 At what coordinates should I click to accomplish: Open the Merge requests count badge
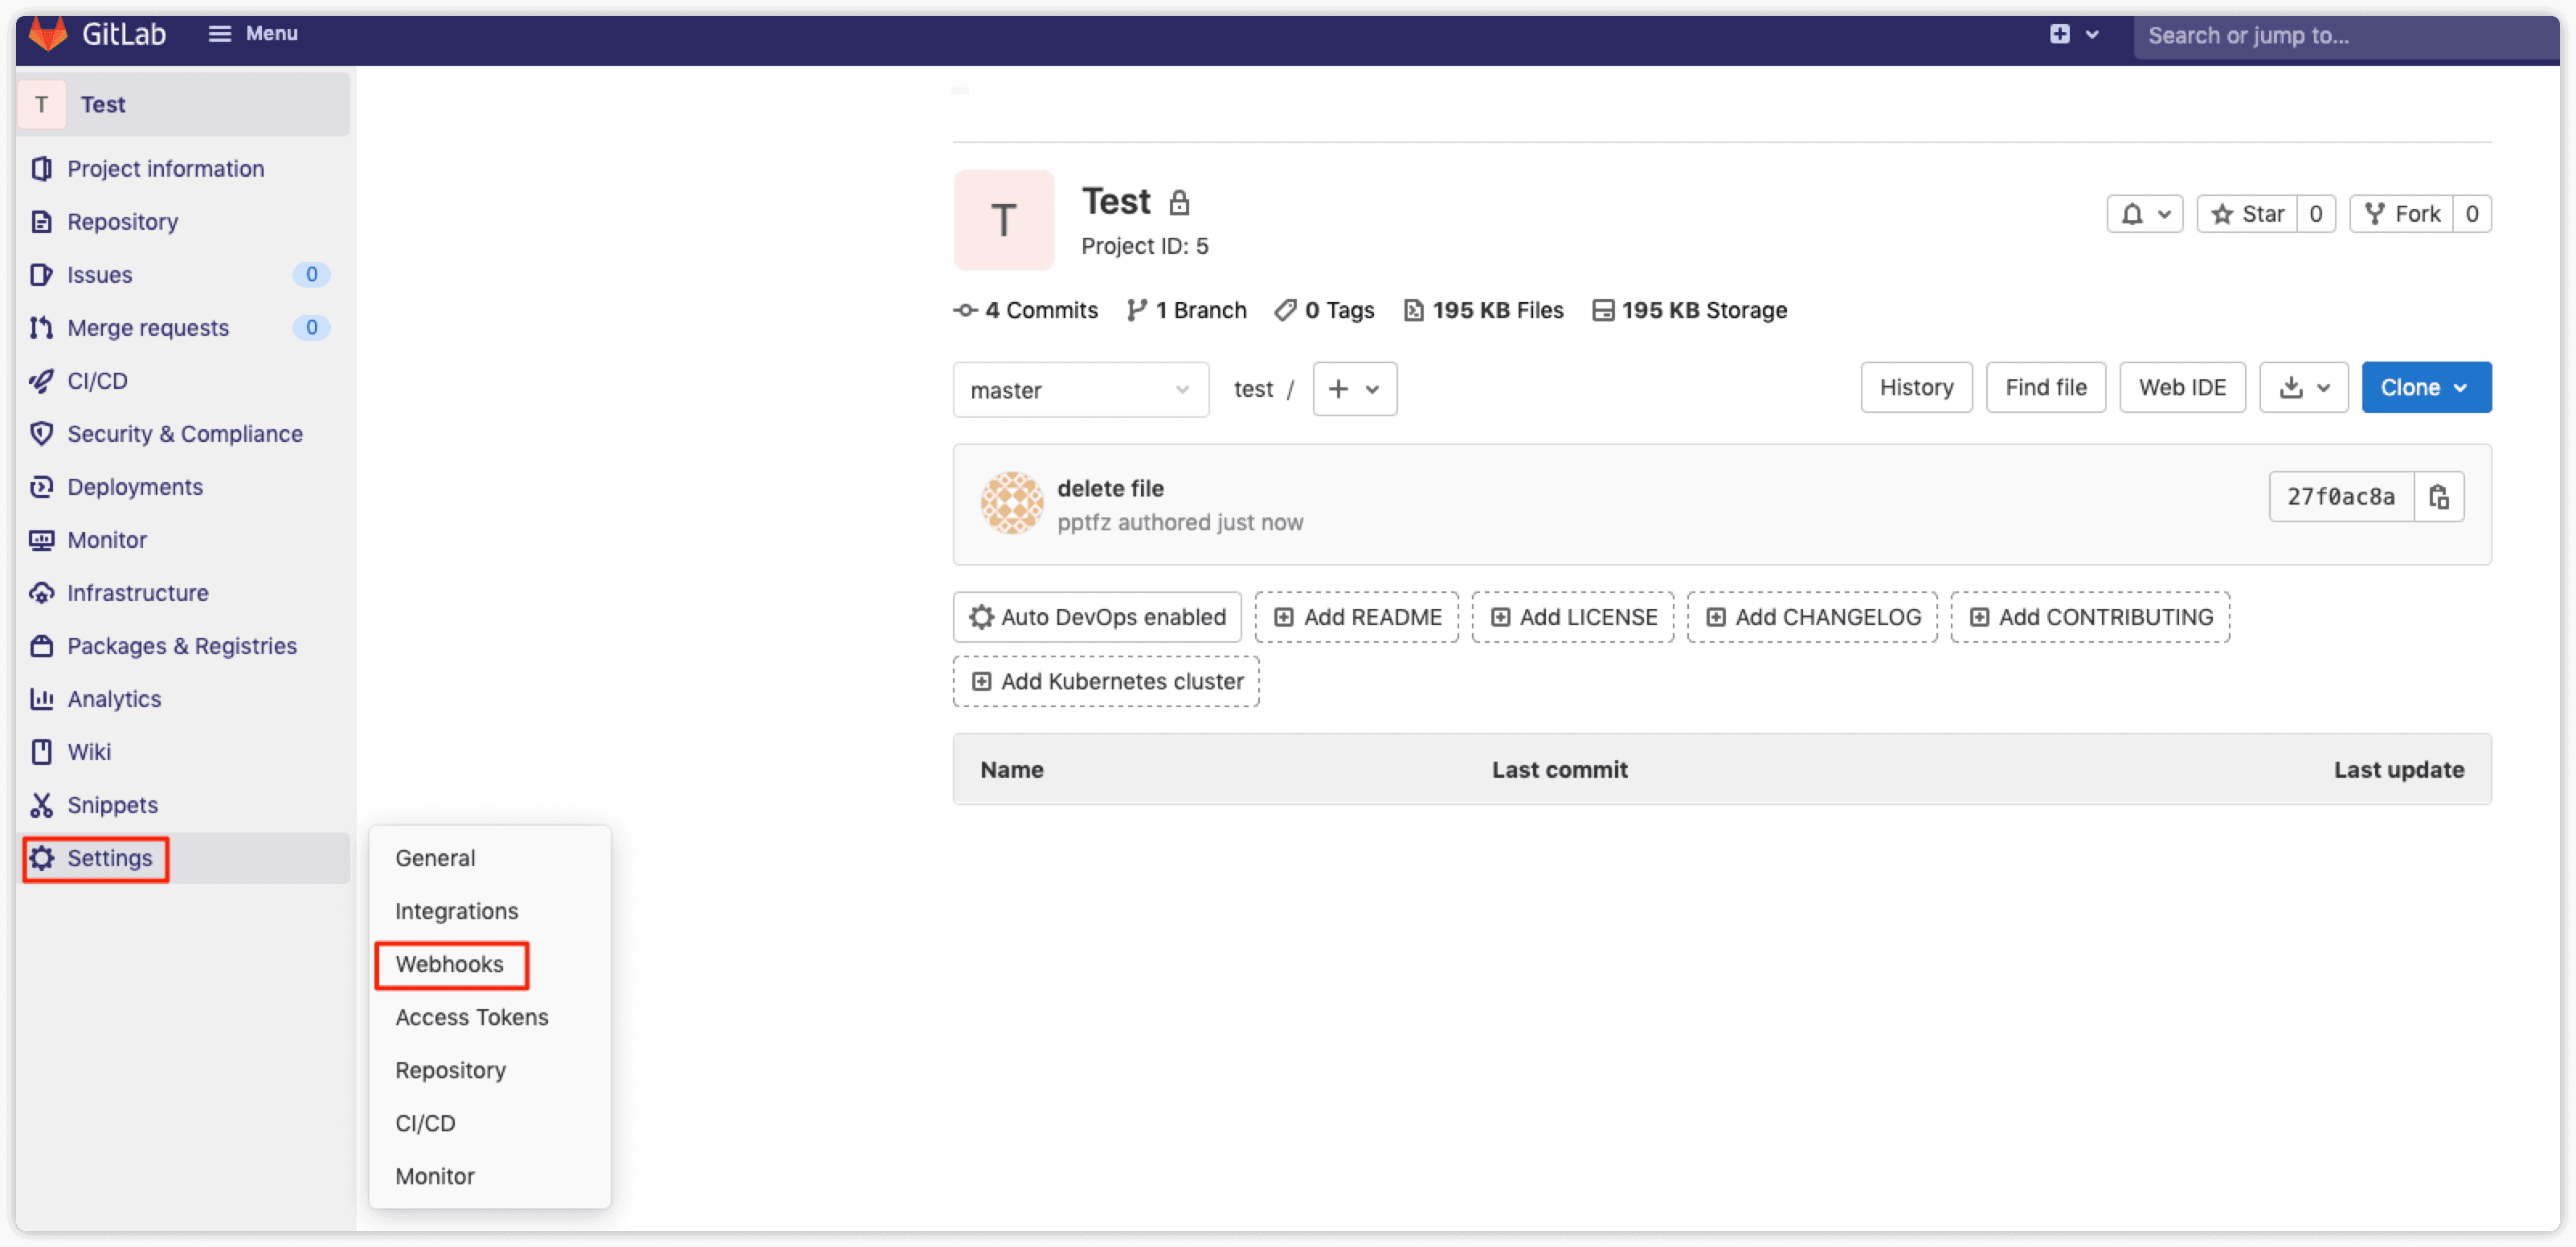[311, 327]
